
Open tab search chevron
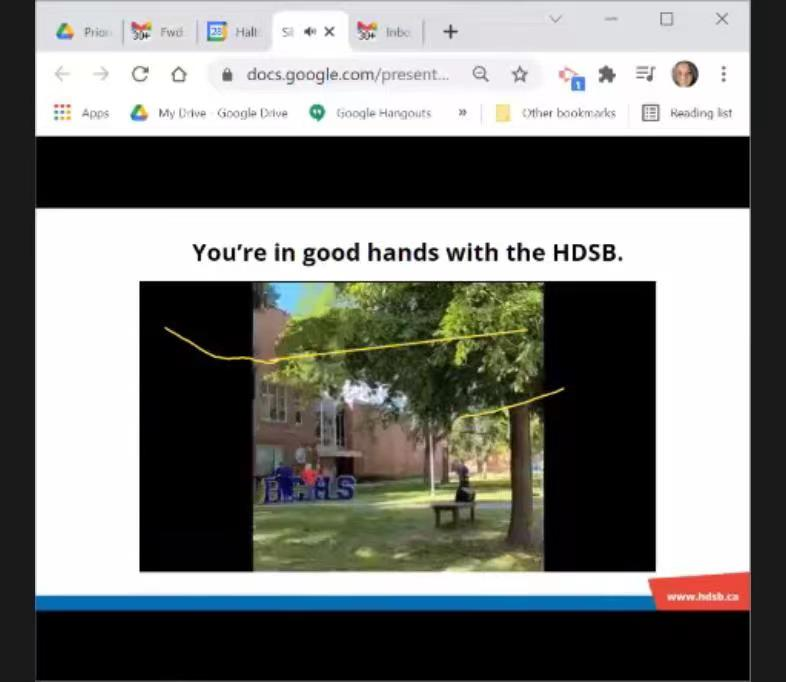(555, 19)
